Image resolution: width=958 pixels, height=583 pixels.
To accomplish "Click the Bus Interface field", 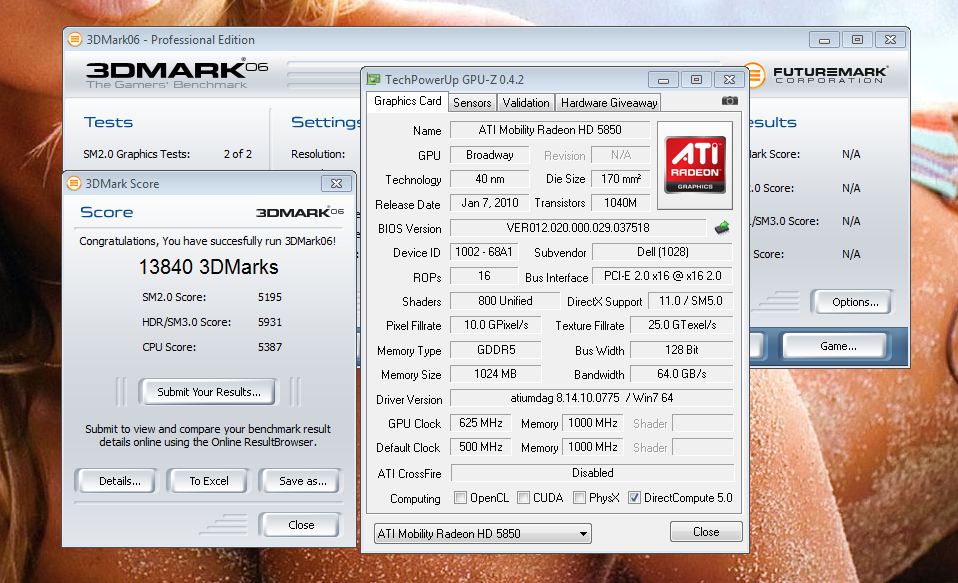I will pyautogui.click(x=662, y=276).
